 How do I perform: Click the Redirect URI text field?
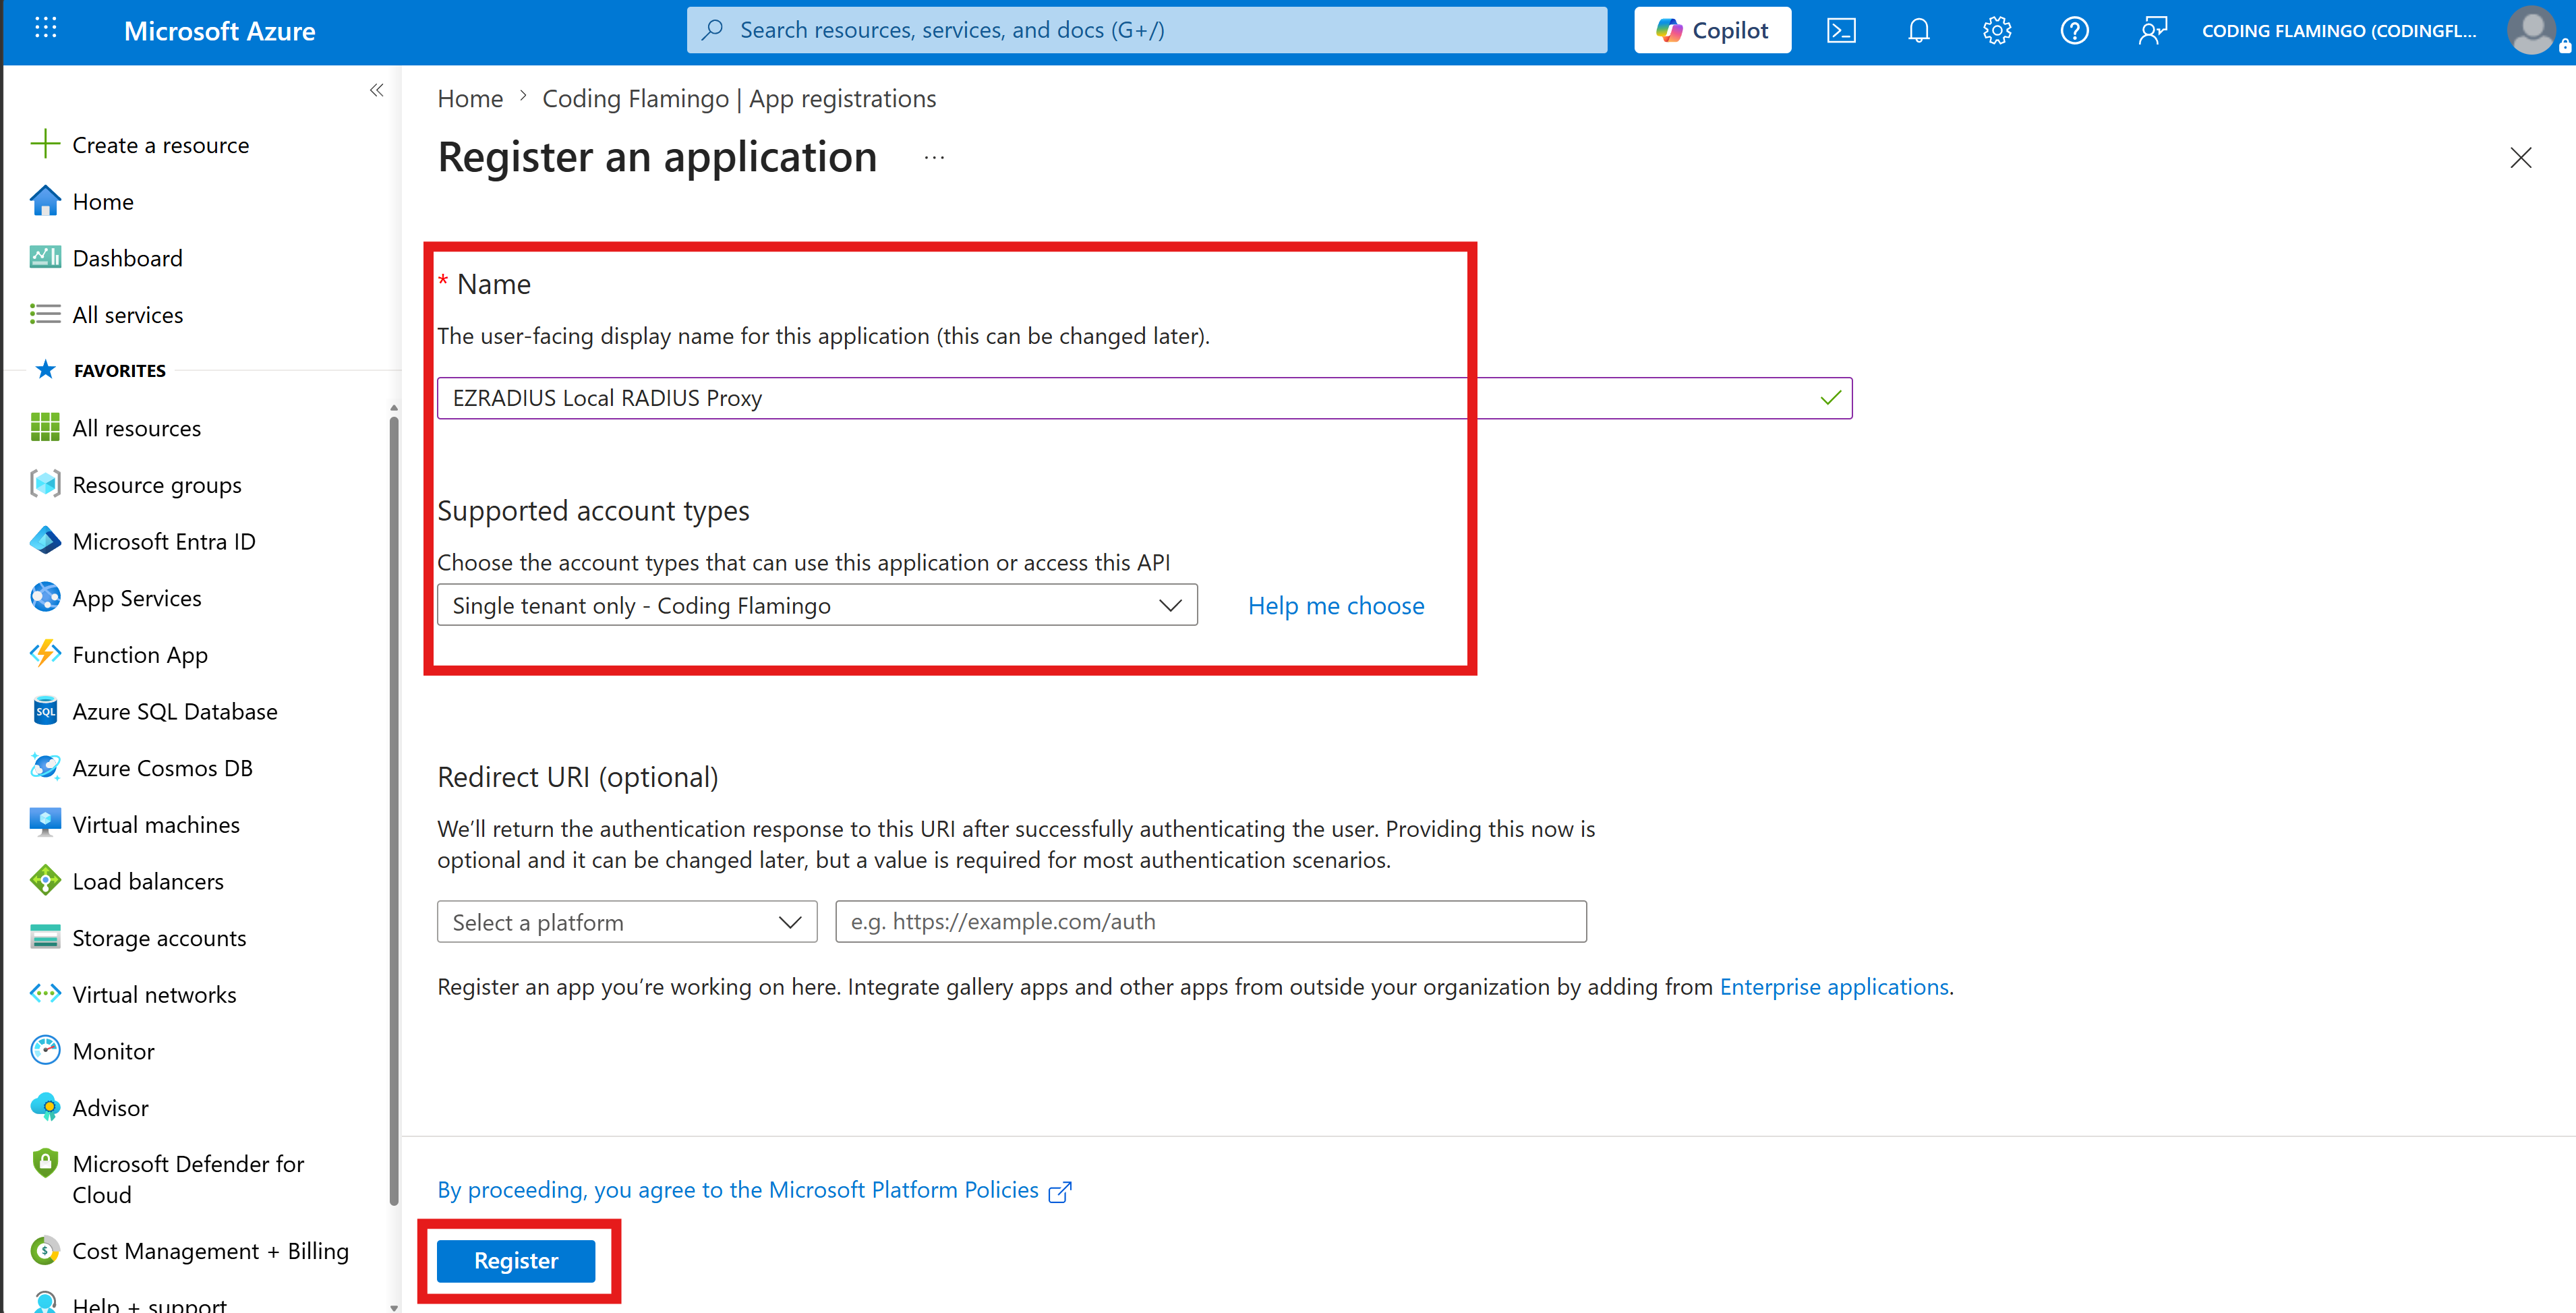(x=1211, y=921)
